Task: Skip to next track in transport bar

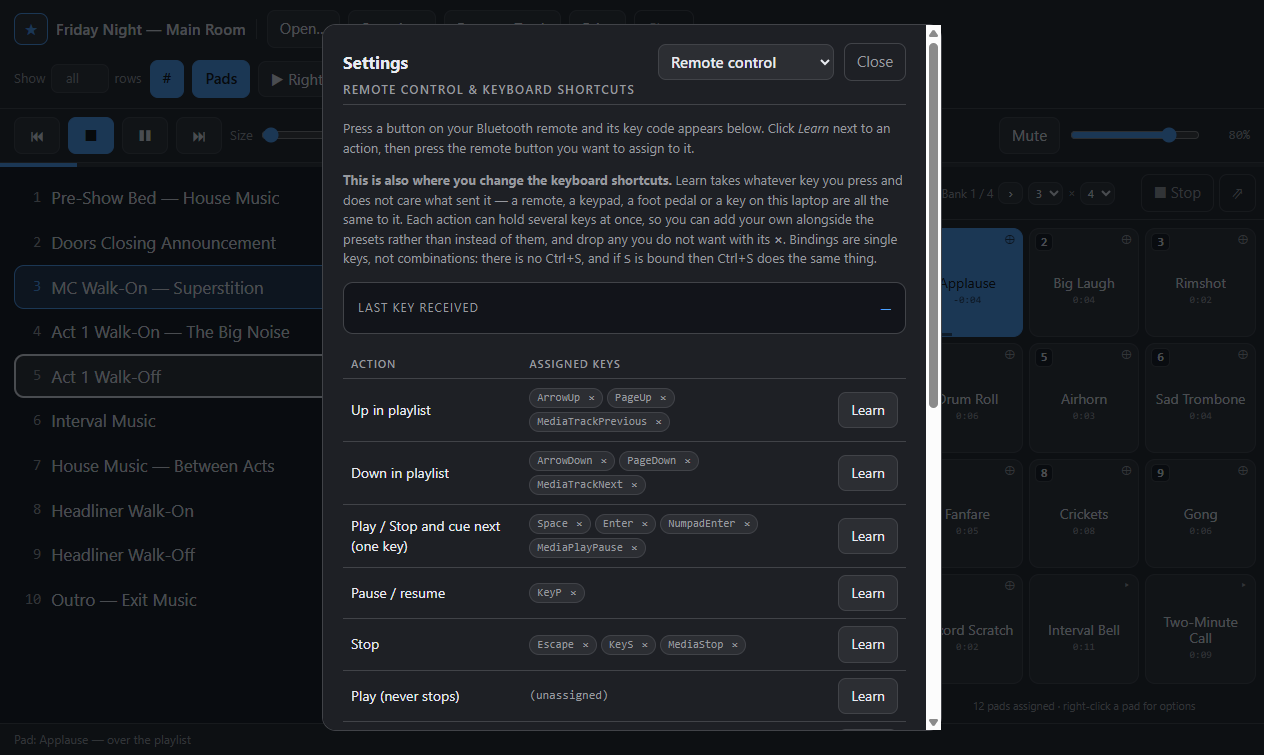Action: [199, 136]
